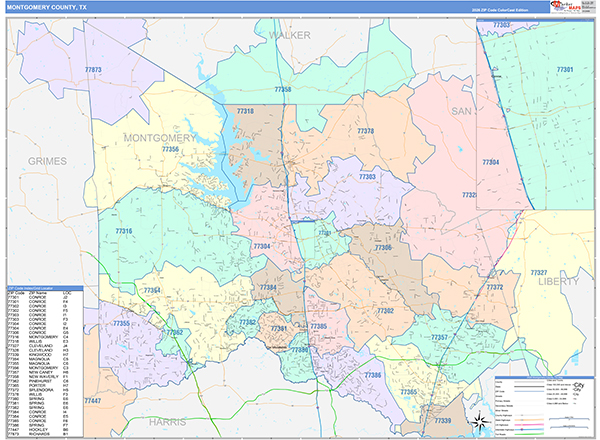The height and width of the screenshot is (440, 600).
Task: Click the Montgomery County, TX title
Action: (x=47, y=7)
